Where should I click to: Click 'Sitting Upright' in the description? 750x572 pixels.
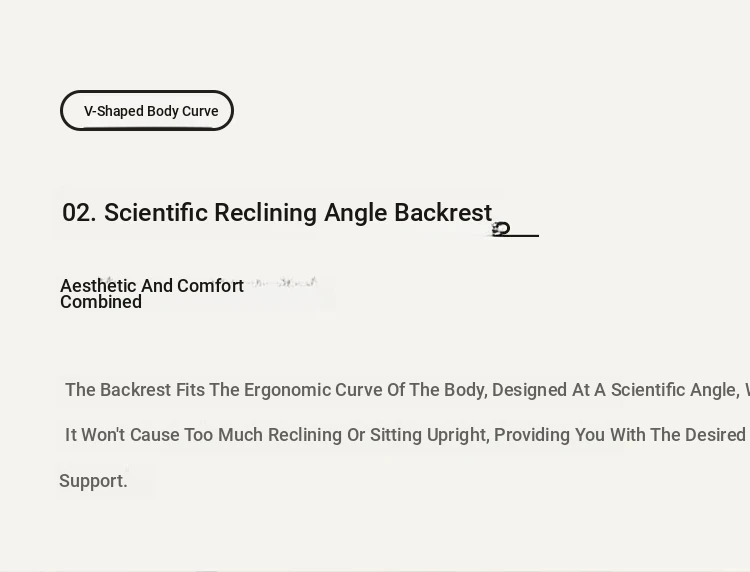430,435
